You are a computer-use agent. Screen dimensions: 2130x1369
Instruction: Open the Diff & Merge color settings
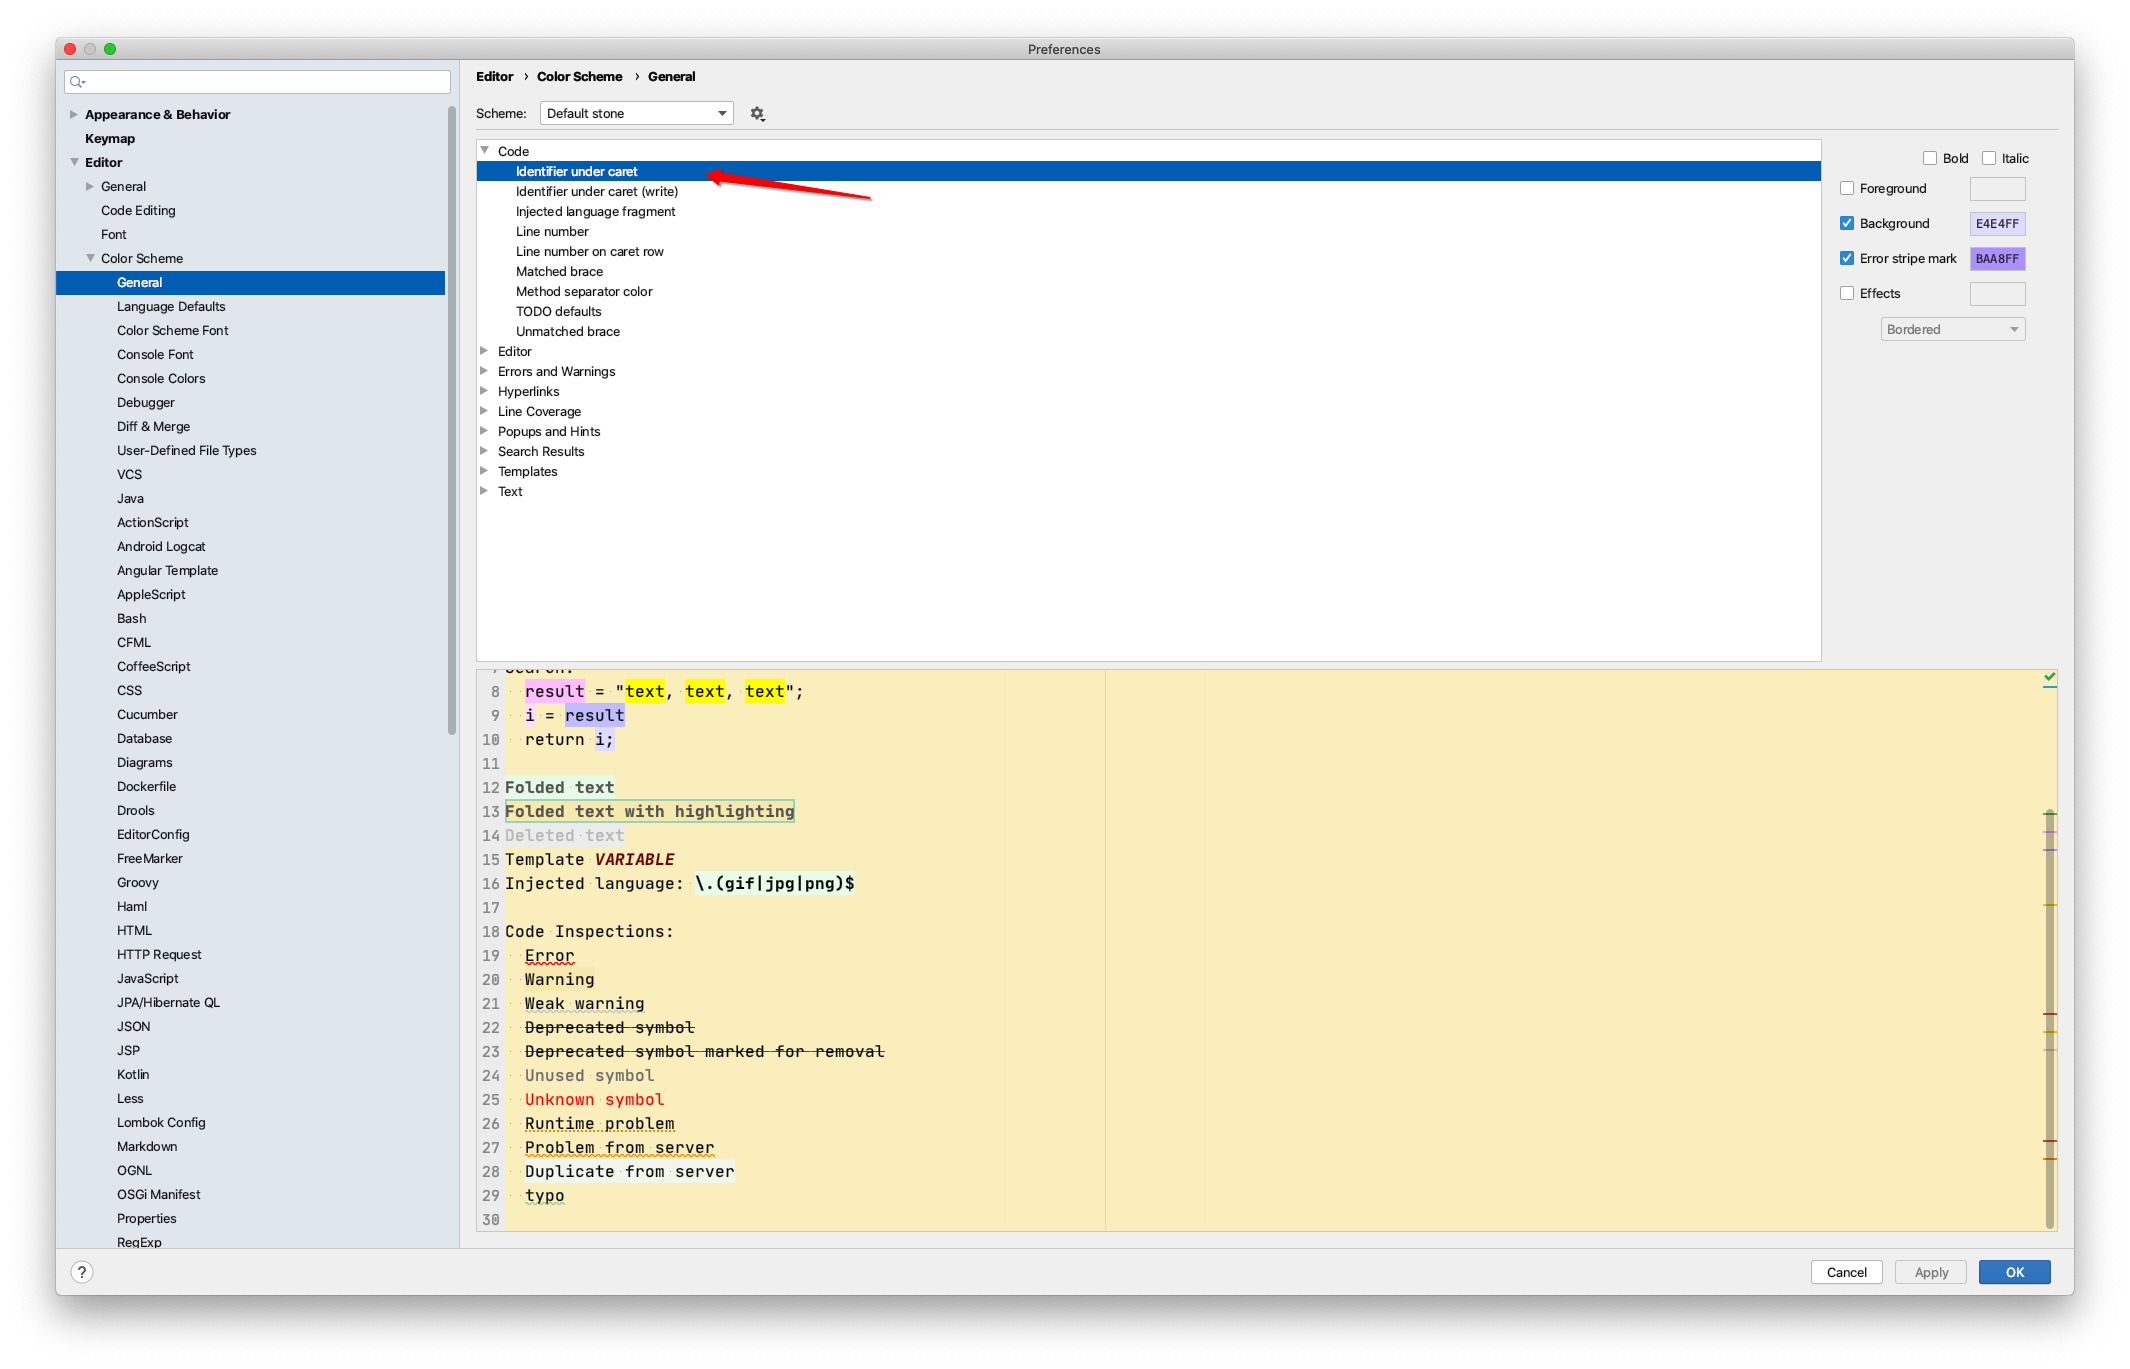click(x=153, y=426)
